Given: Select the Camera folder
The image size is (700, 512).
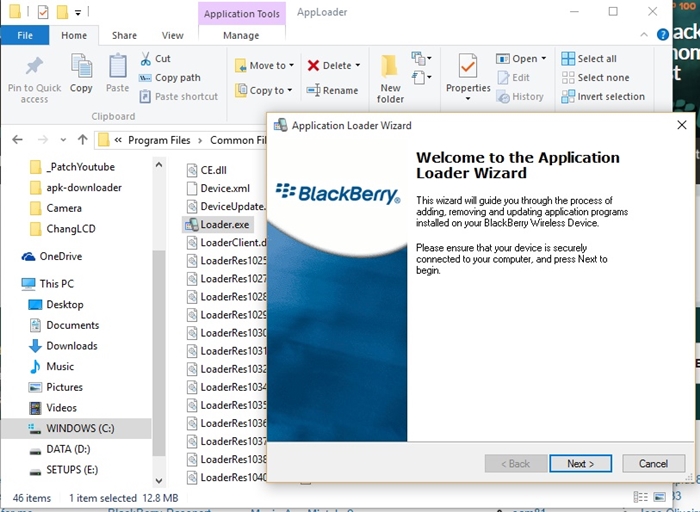Looking at the screenshot, I should (x=56, y=208).
